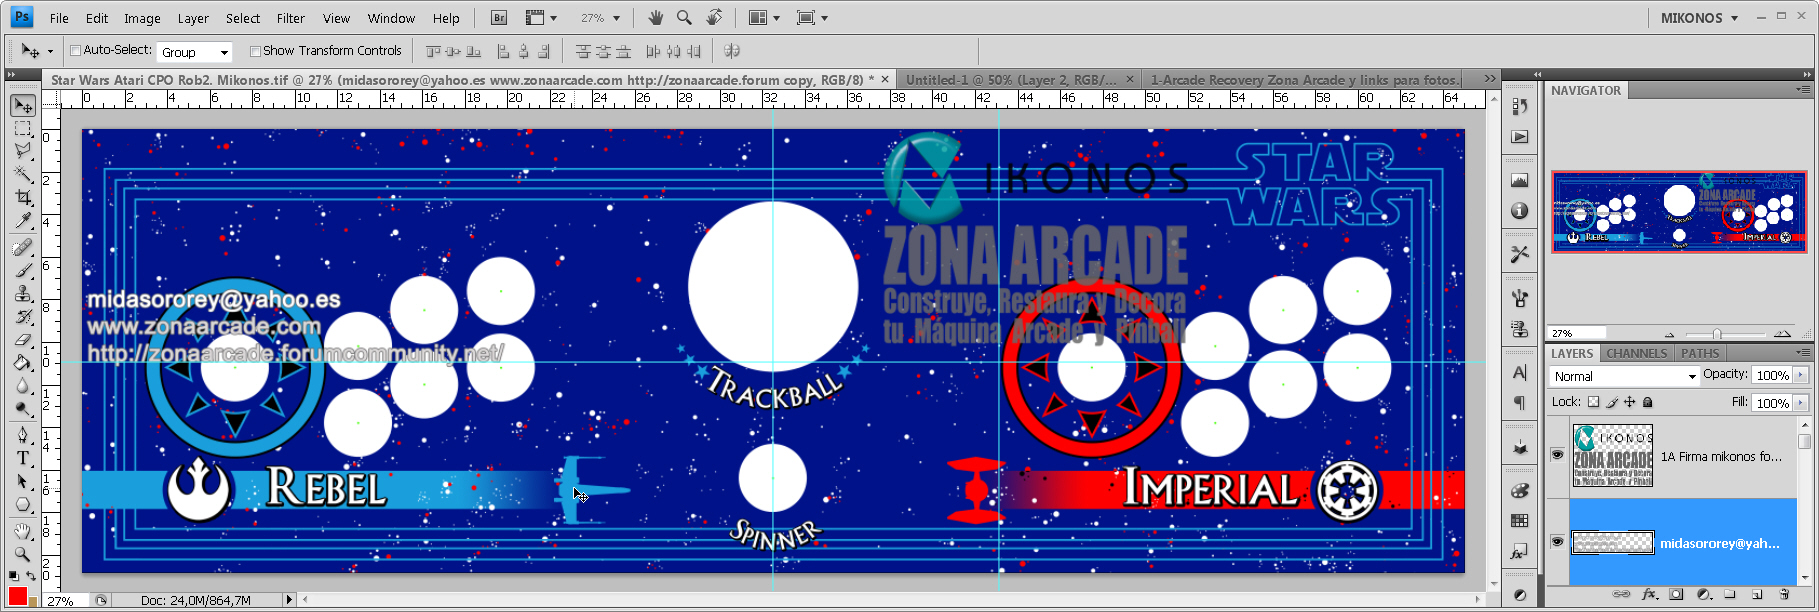The image size is (1819, 612).
Task: Select the Eraser tool
Action: 23,340
